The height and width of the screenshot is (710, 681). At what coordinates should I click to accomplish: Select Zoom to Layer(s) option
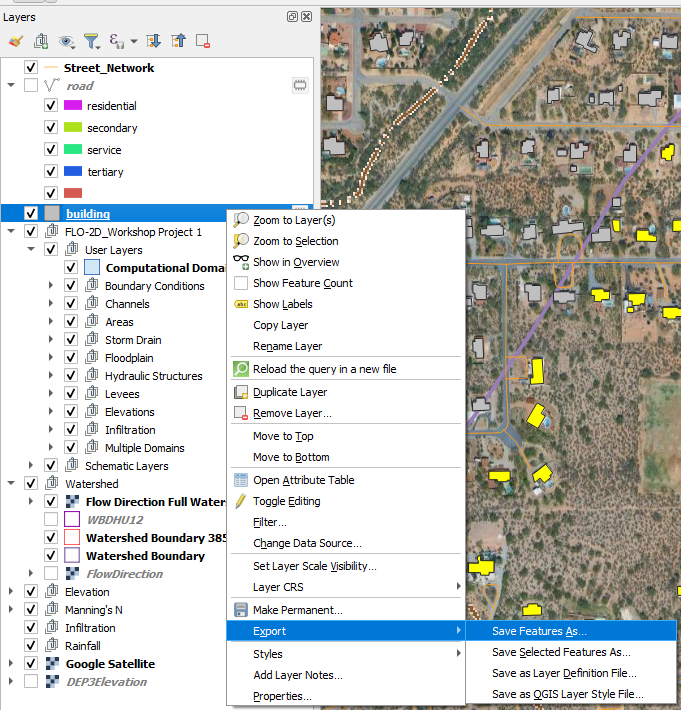coord(294,220)
